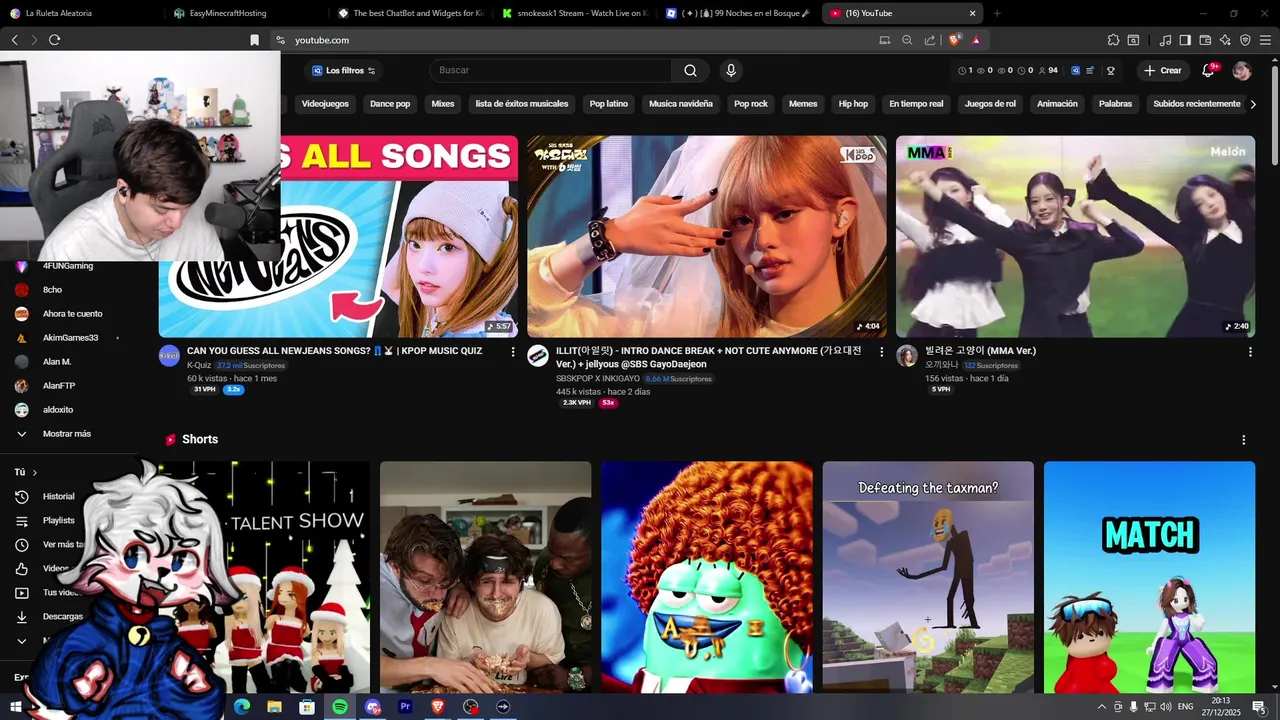Image resolution: width=1280 pixels, height=720 pixels.
Task: Open Shorts section three-dot menu
Action: [x=1243, y=440]
